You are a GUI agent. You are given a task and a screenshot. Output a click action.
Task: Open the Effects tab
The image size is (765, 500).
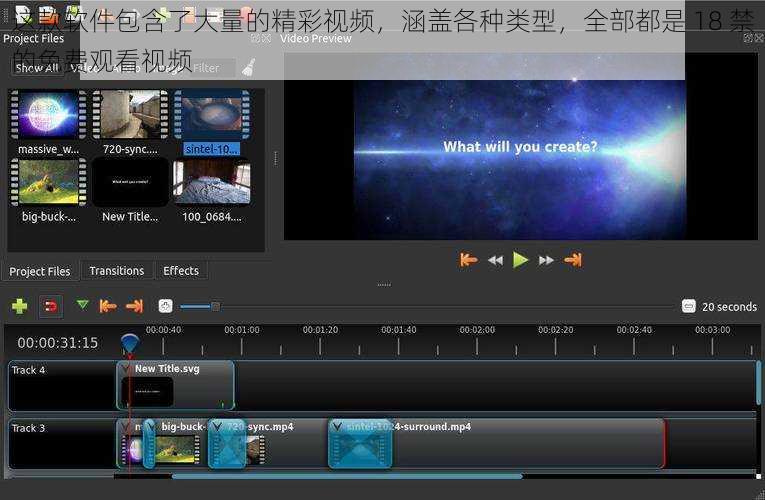[x=181, y=271]
